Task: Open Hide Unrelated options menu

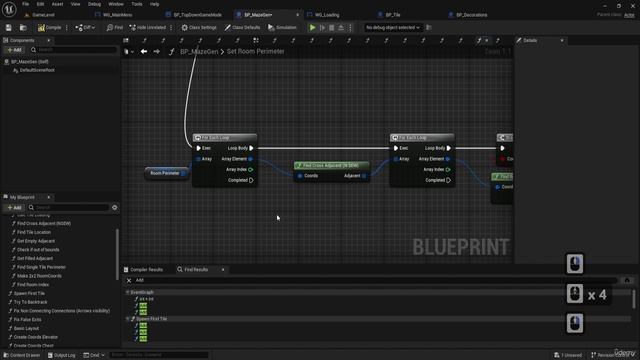Action: pyautogui.click(x=171, y=27)
